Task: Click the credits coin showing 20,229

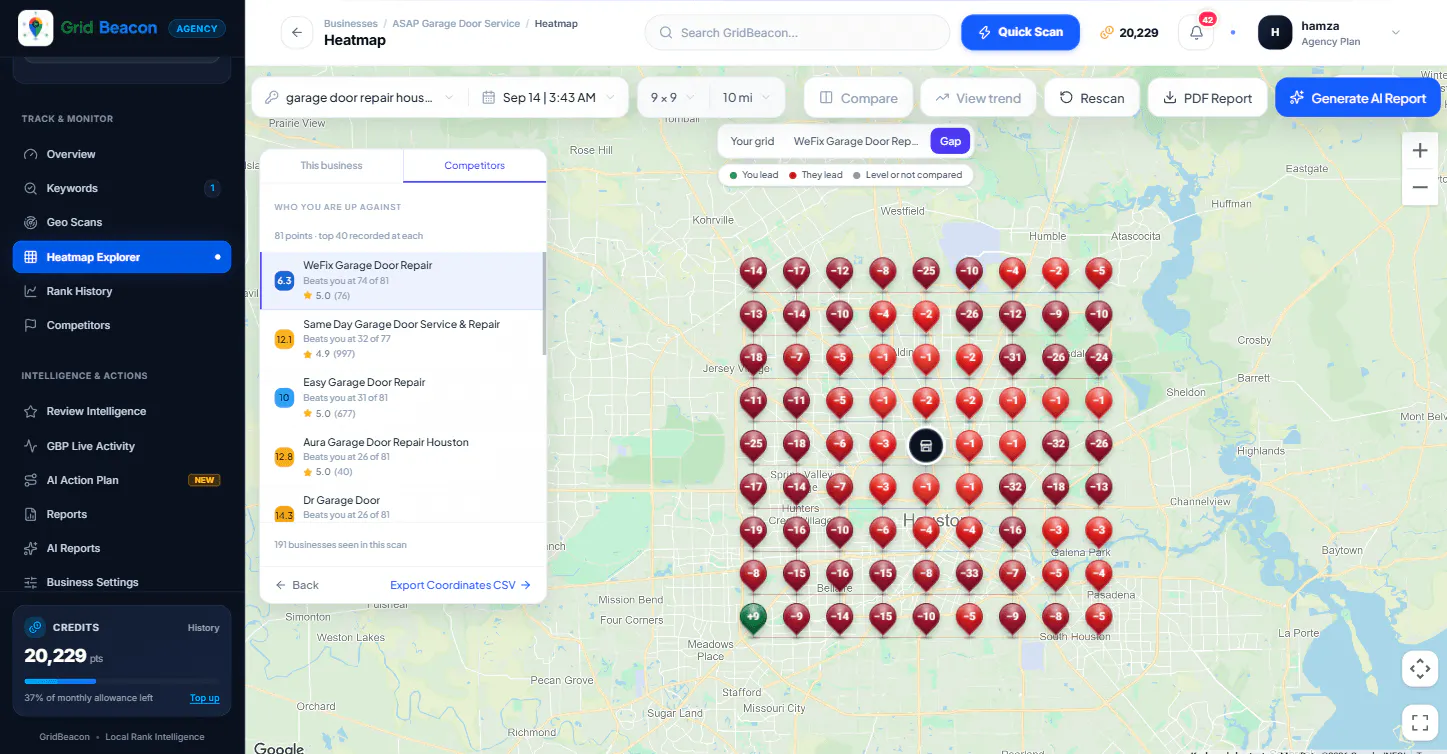Action: (x=1107, y=32)
